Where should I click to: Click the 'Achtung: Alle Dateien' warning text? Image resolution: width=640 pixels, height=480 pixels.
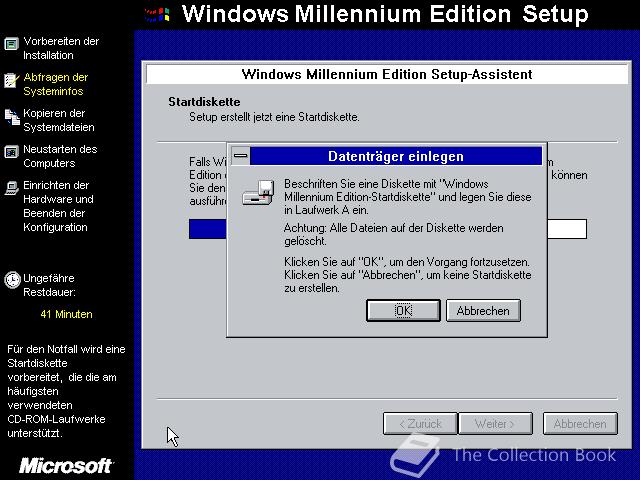[x=393, y=234]
